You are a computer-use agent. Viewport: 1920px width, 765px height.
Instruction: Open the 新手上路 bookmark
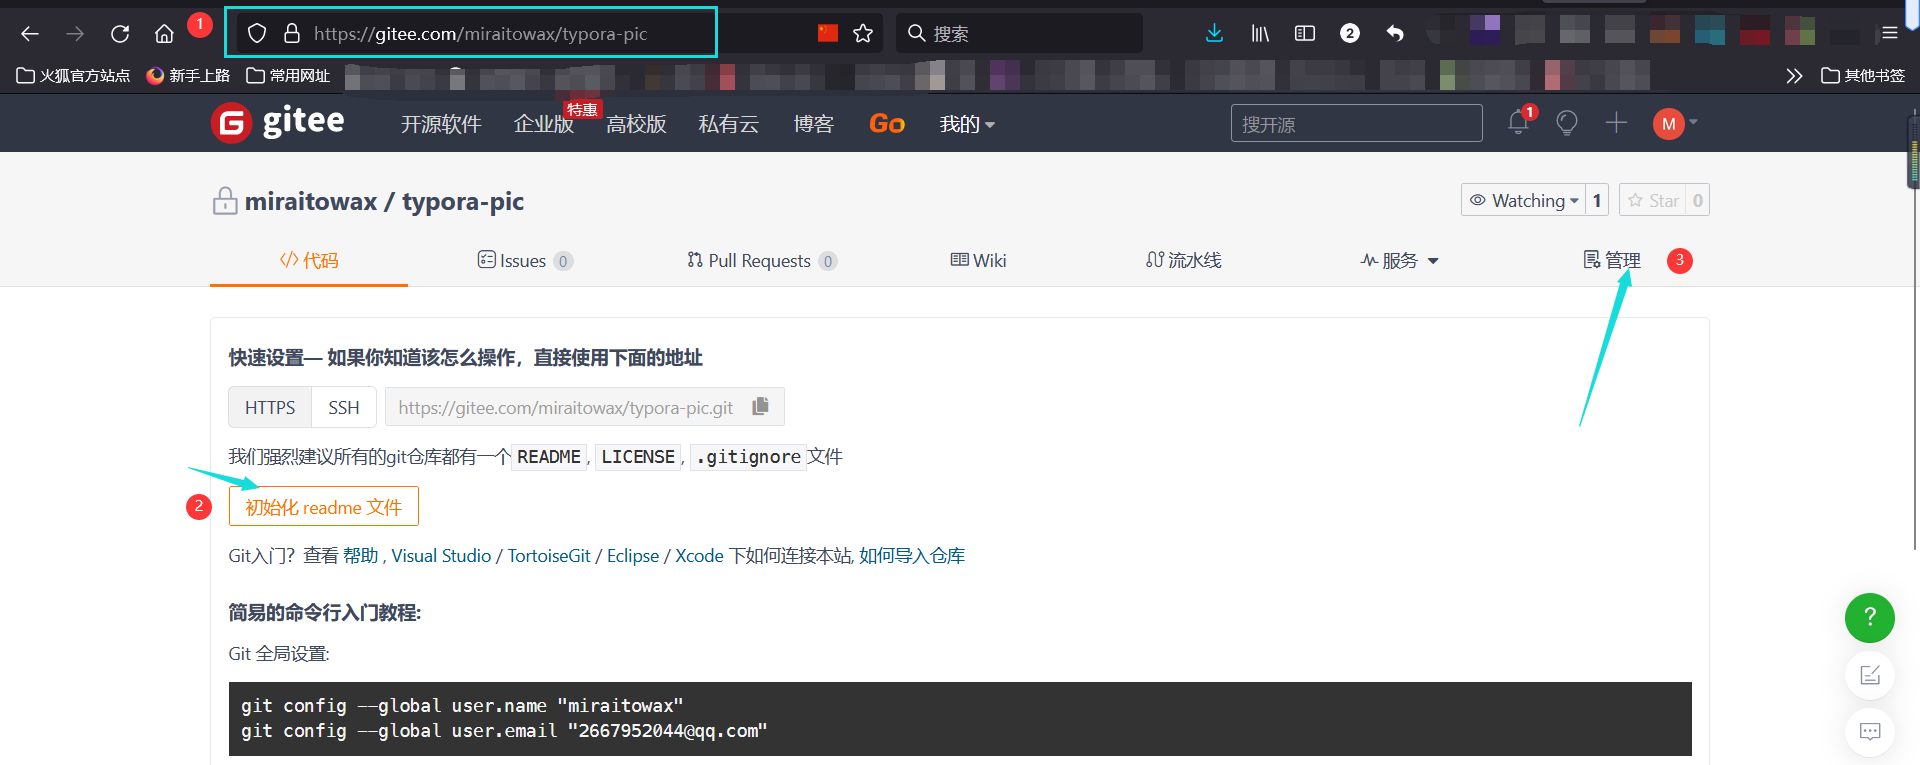(x=188, y=76)
